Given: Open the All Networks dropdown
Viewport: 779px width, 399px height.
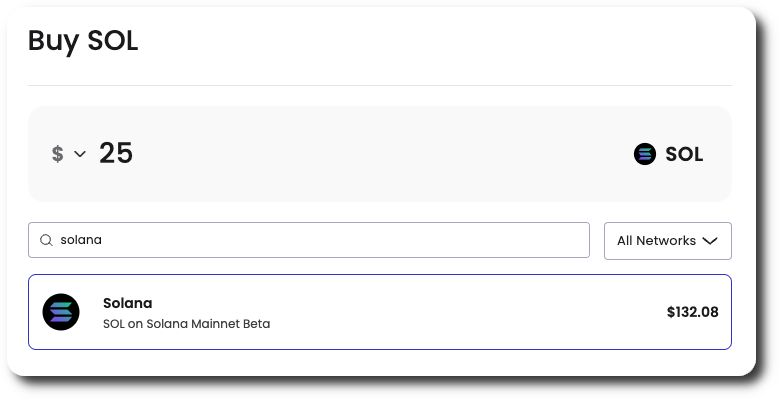Looking at the screenshot, I should (x=668, y=241).
